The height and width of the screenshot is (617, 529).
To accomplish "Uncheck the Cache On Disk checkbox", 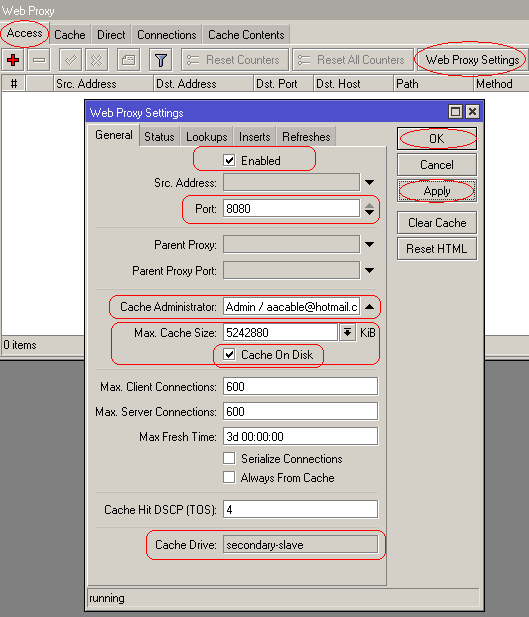I will 229,355.
